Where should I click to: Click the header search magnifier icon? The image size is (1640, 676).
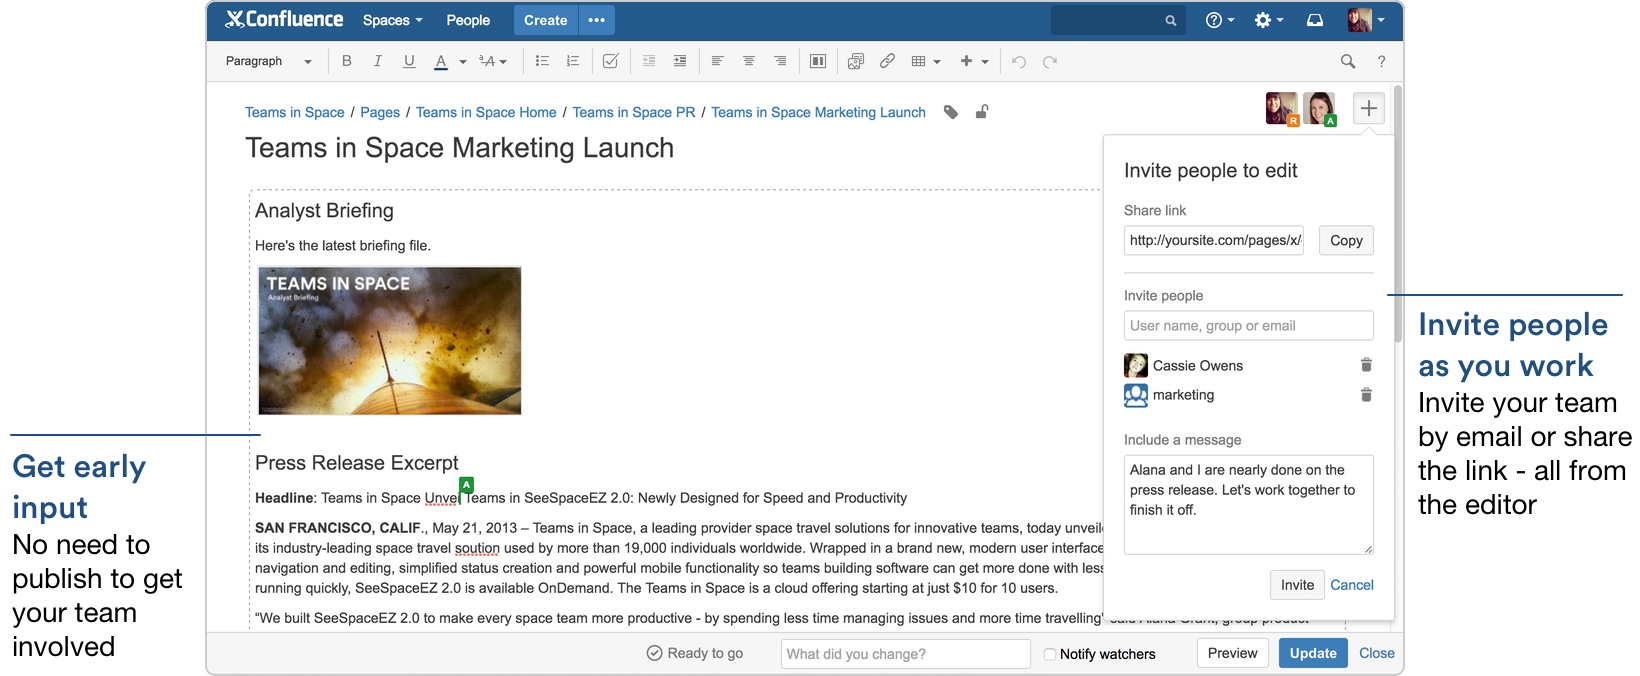pos(1171,20)
